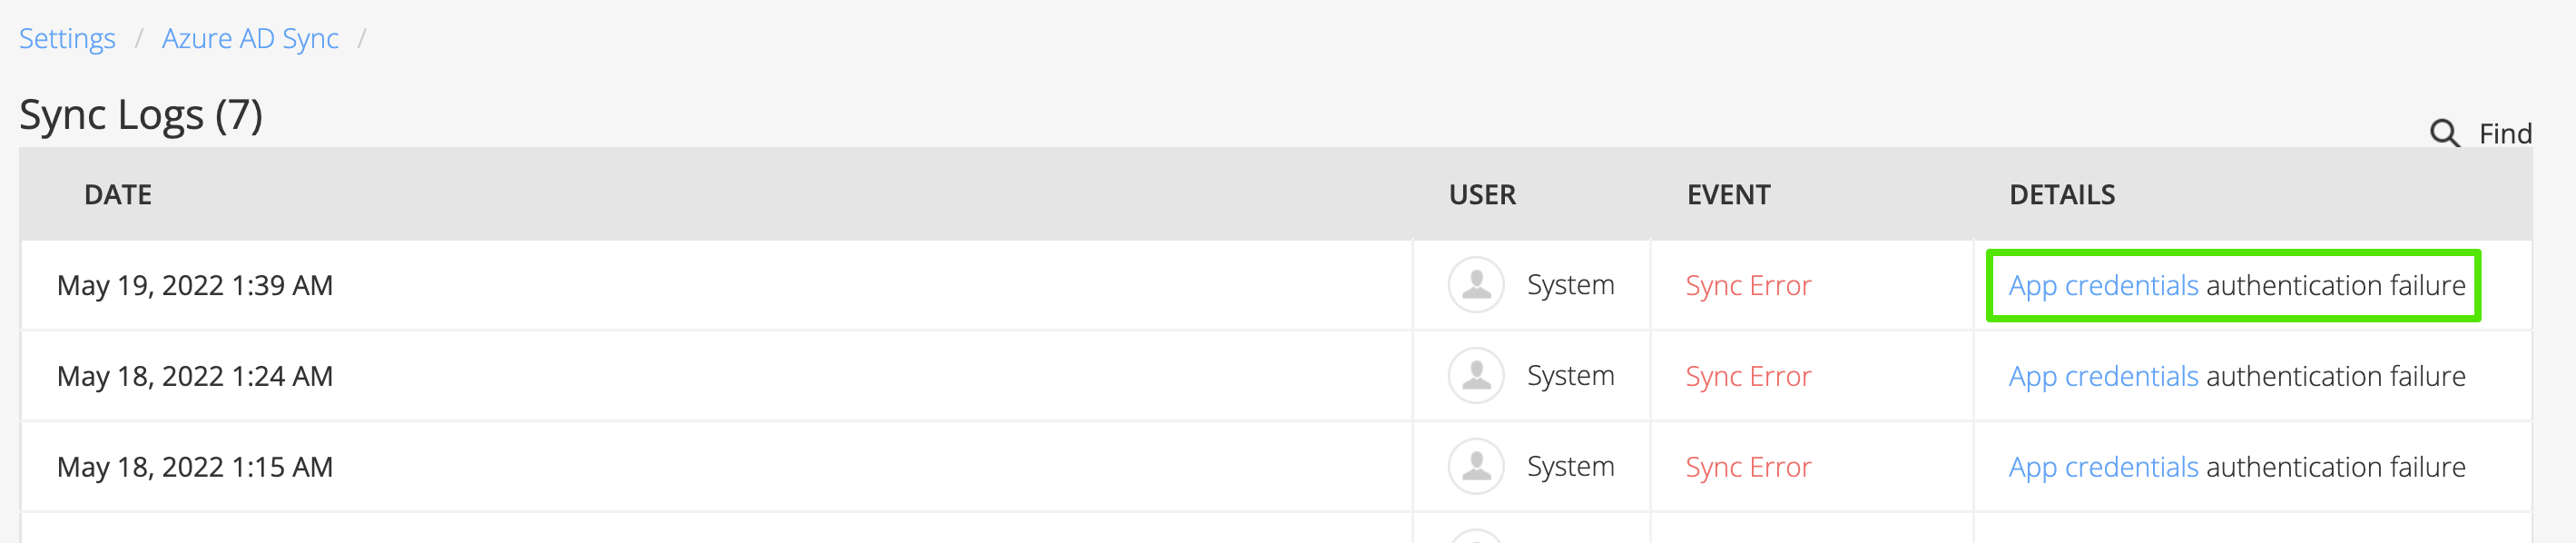
Task: Click the magnifier search icon
Action: pyautogui.click(x=2444, y=133)
